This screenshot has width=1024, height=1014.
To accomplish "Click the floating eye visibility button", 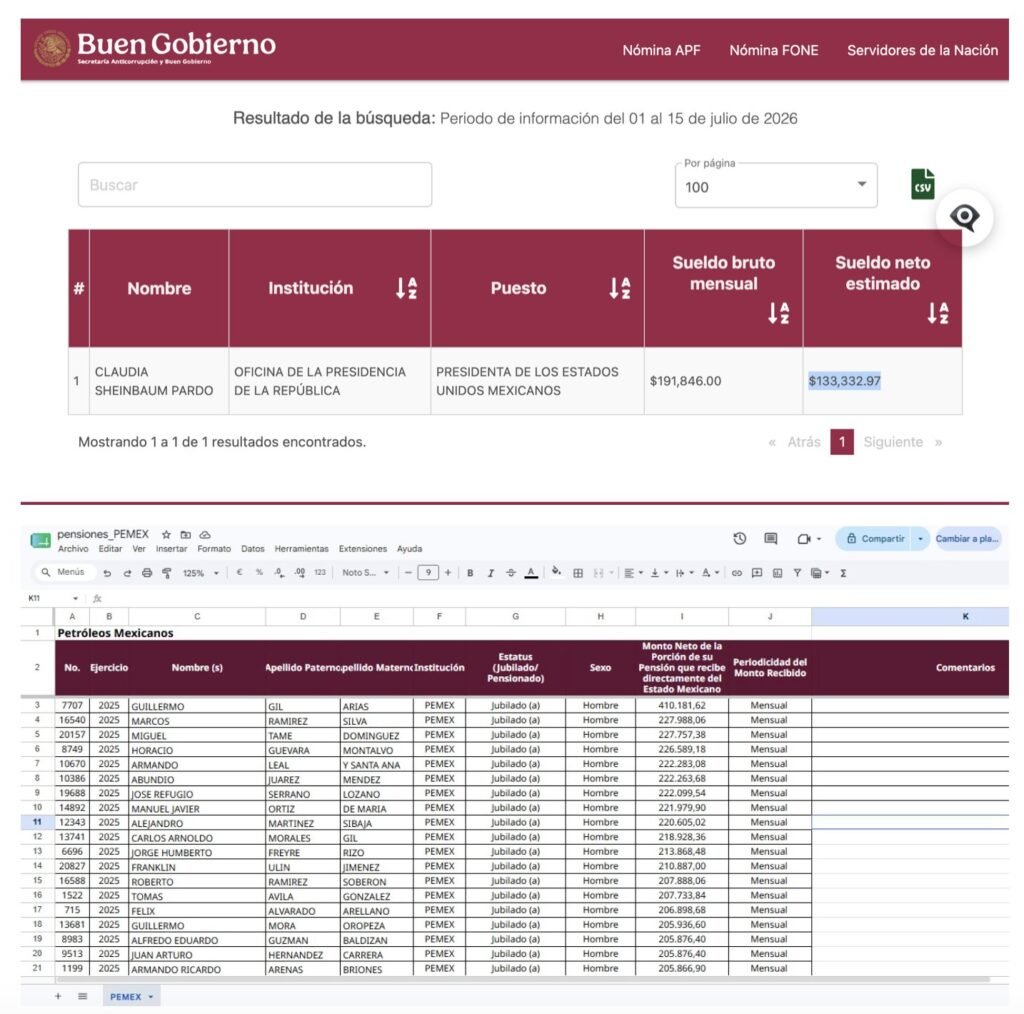I will [964, 217].
